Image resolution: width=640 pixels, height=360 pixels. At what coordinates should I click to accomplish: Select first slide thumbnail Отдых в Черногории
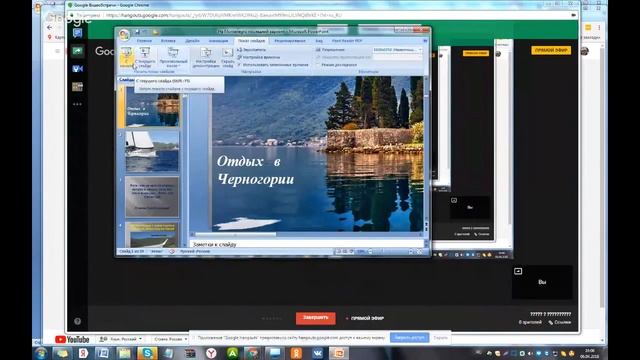tap(152, 107)
